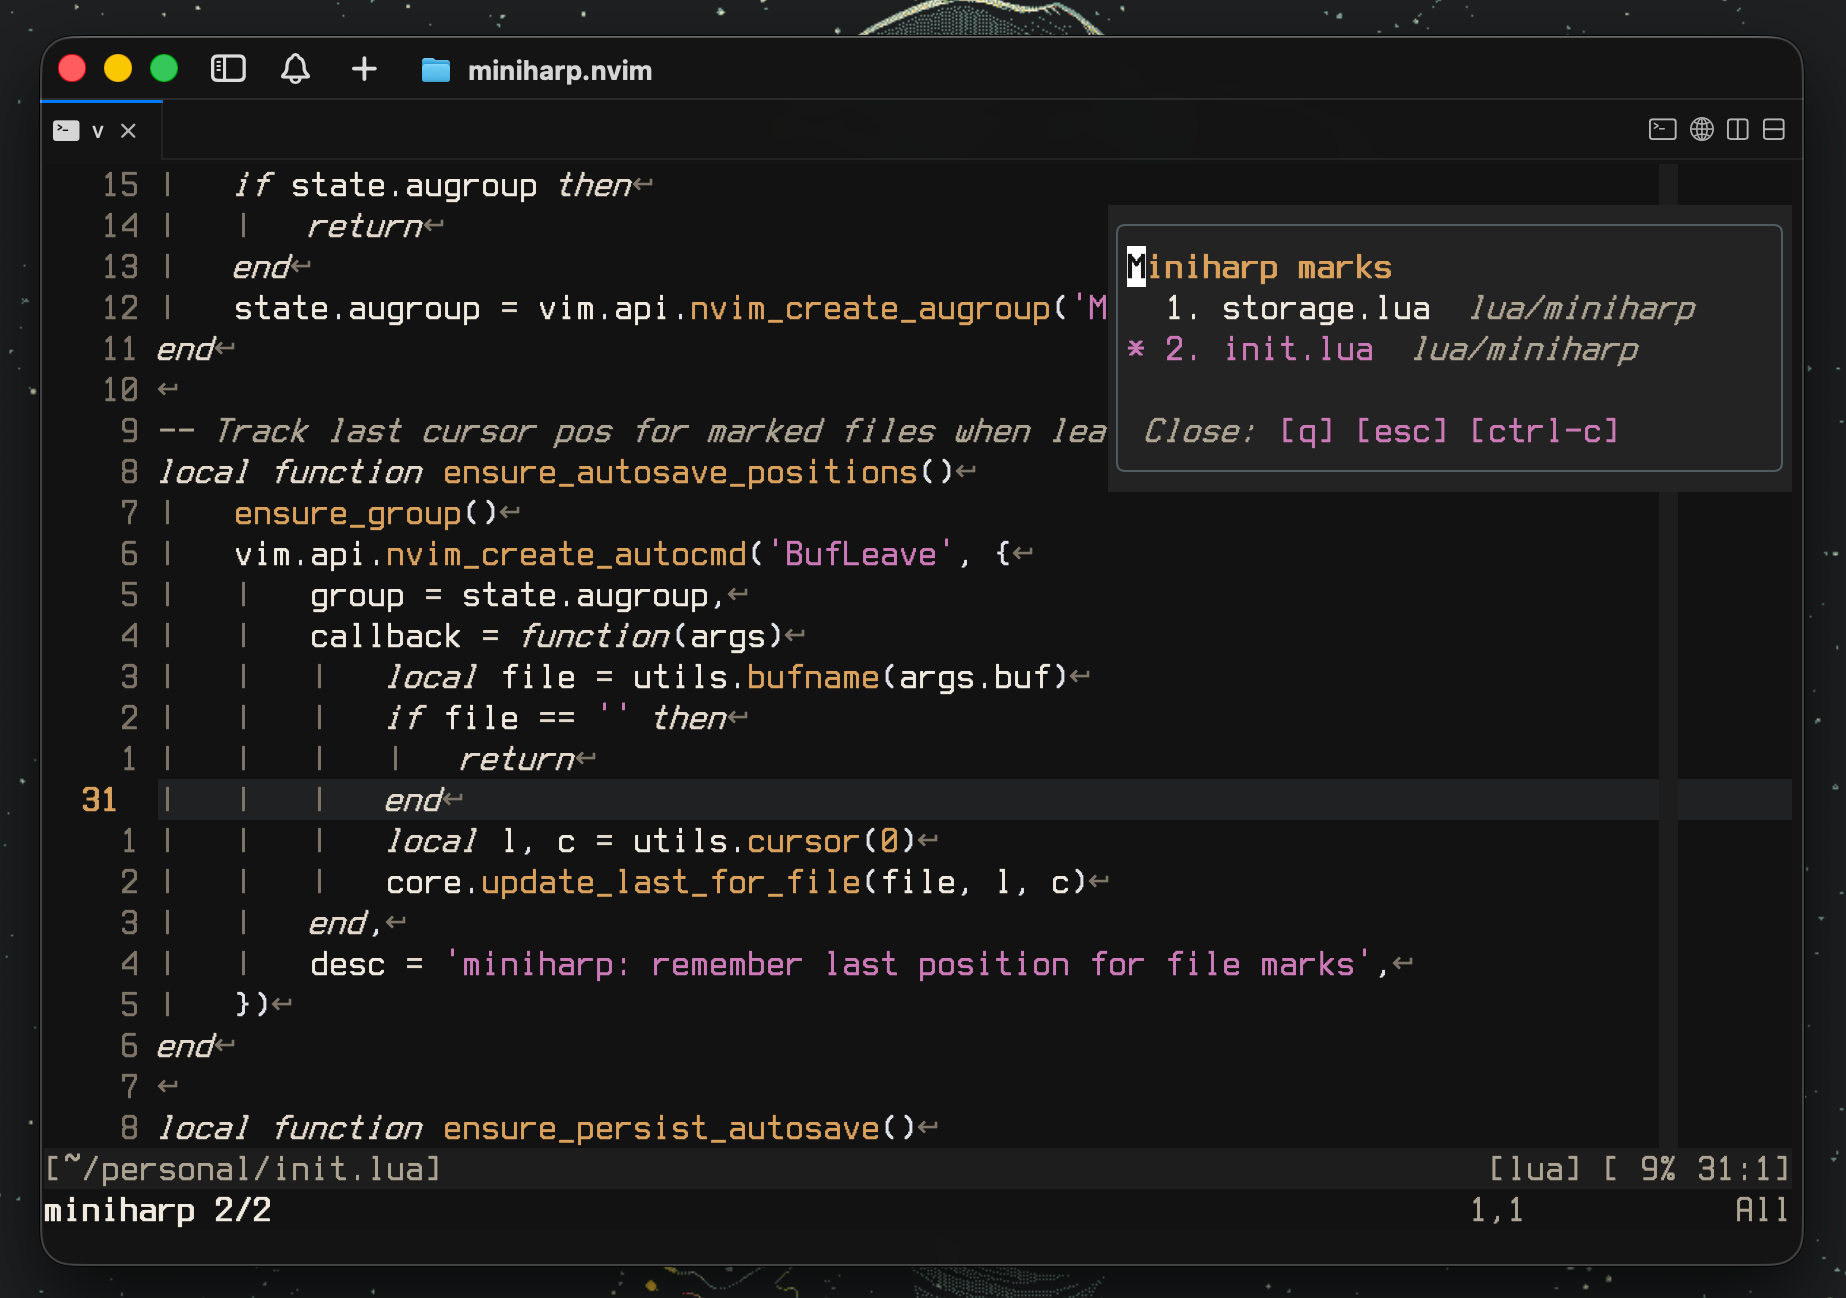Click the status line file path init.lua
Viewport: 1846px width, 1298px height.
coord(243,1169)
